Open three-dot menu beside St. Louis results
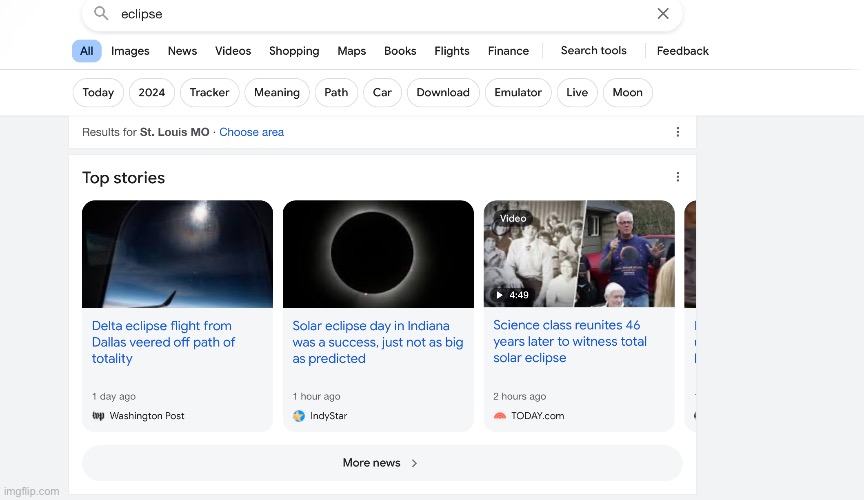Screen dimensions: 864x500 click(x=677, y=132)
